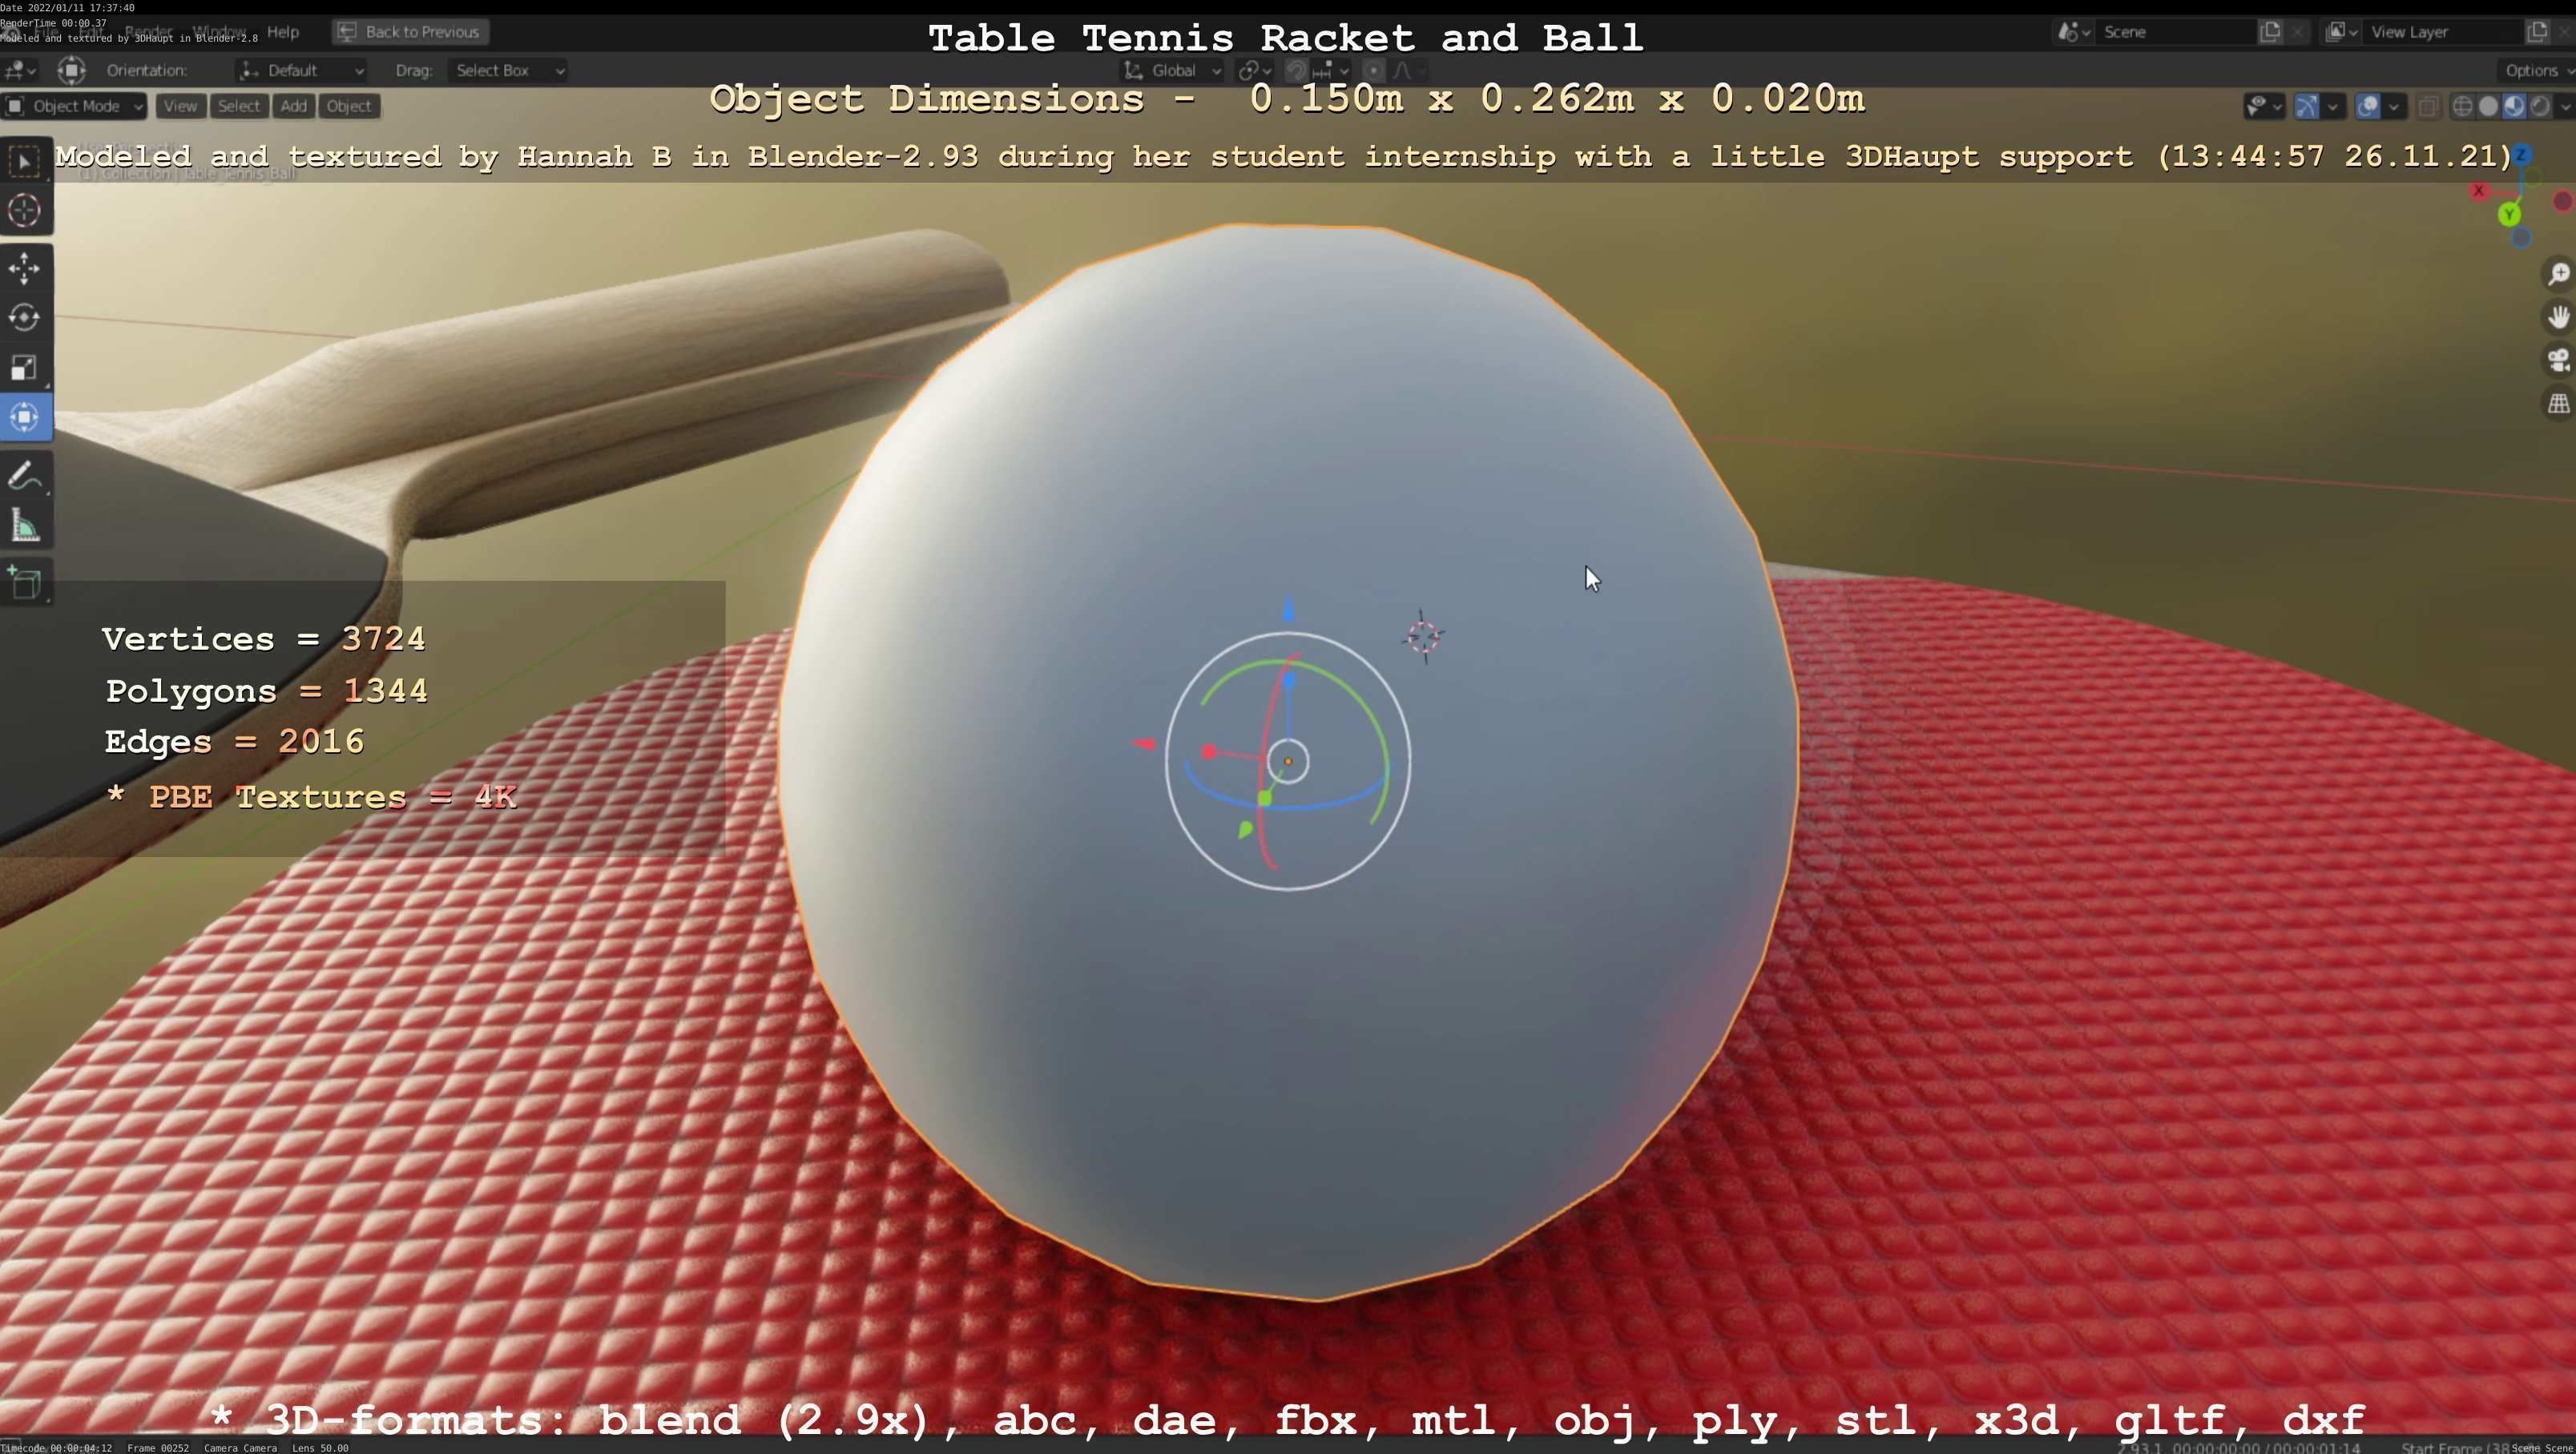
Task: Select the Measure tool
Action: pyautogui.click(x=25, y=526)
